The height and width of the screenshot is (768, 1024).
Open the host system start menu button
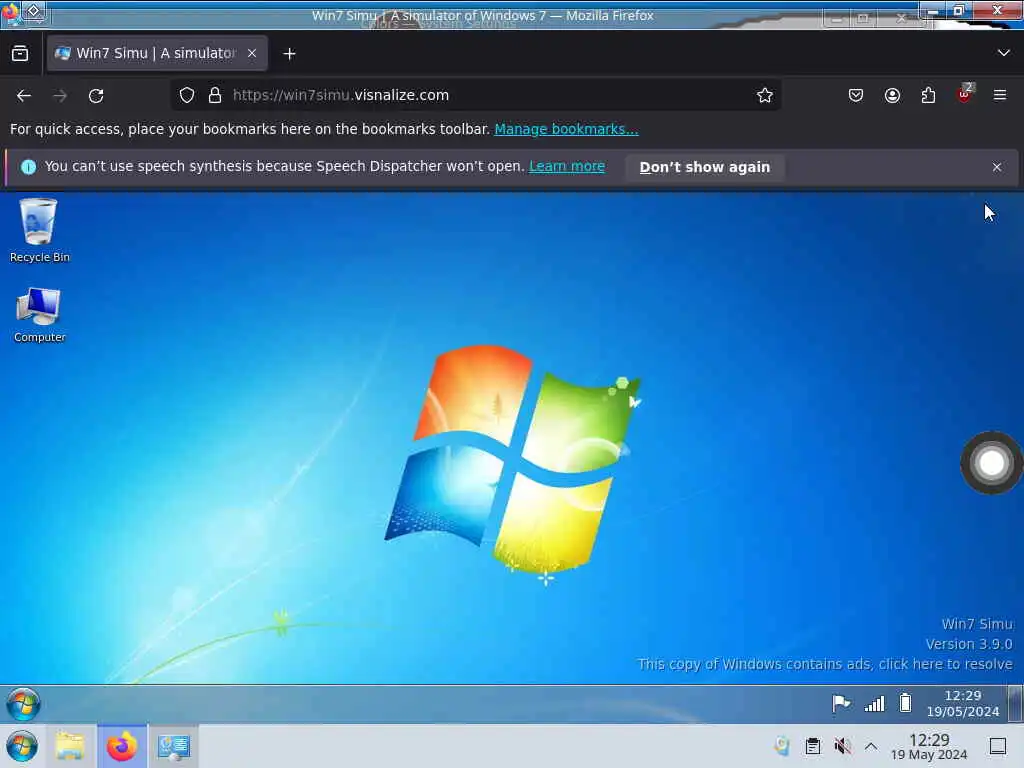click(x=22, y=746)
